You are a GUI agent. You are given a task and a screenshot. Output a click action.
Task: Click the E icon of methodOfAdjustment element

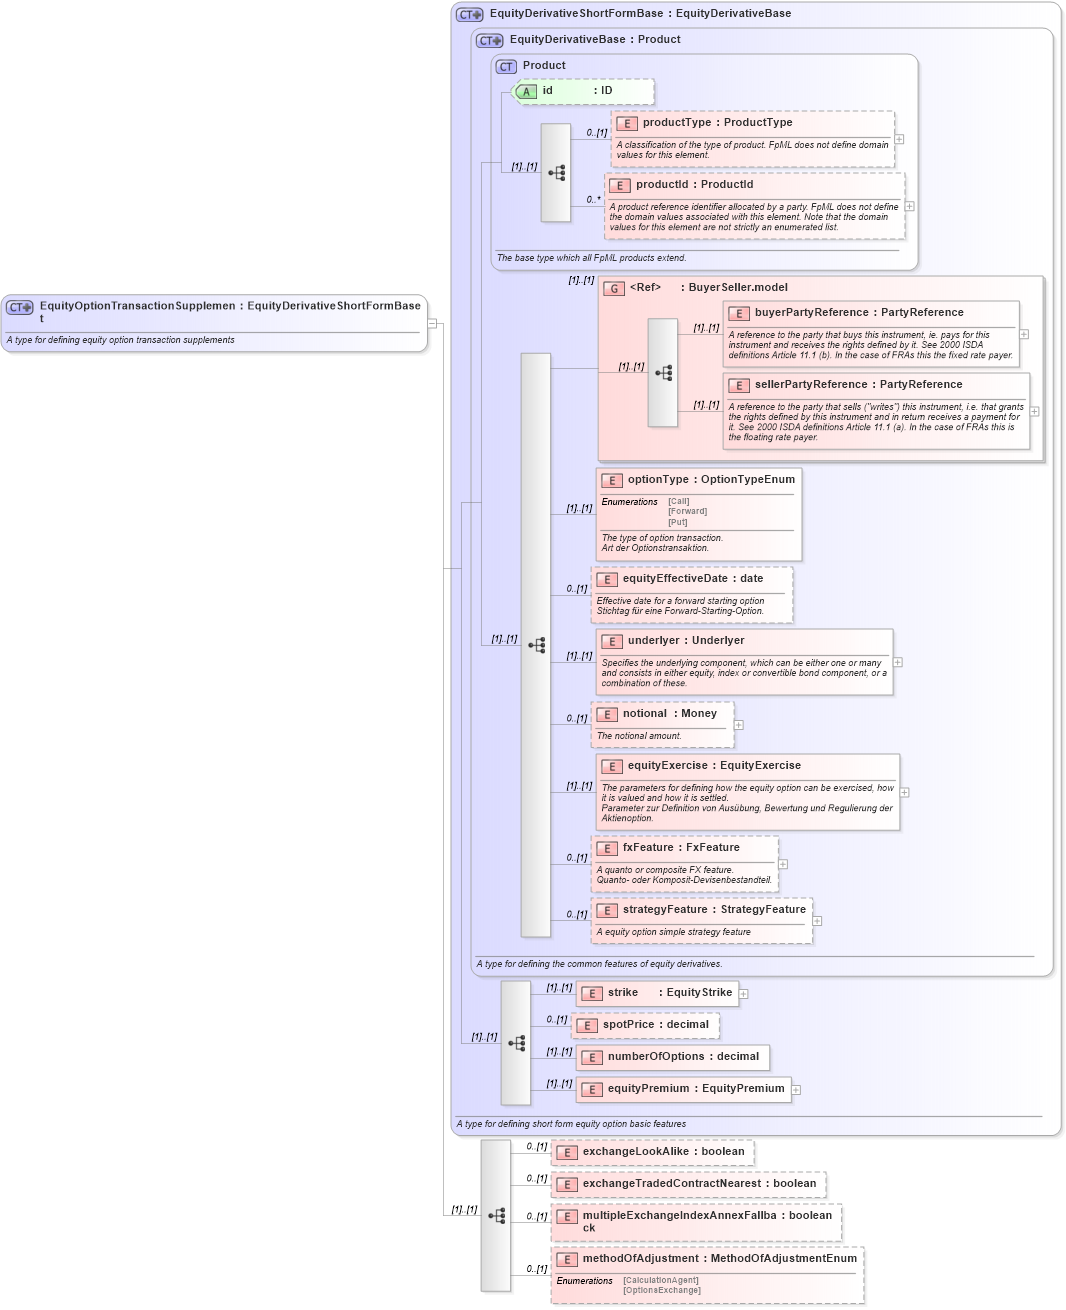click(x=567, y=1260)
